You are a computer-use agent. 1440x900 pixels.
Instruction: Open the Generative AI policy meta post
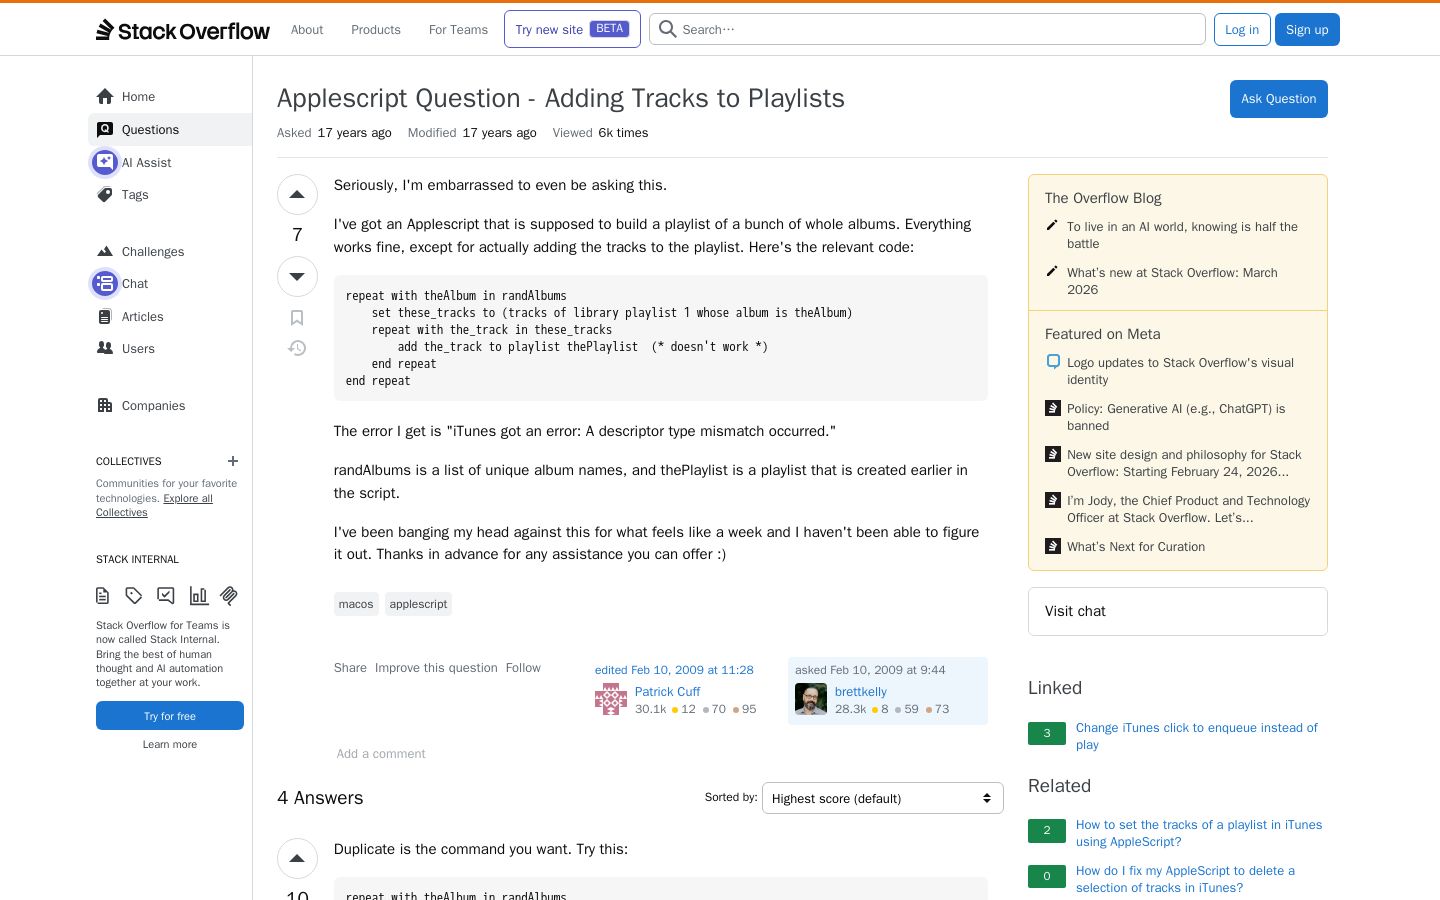pyautogui.click(x=1176, y=417)
